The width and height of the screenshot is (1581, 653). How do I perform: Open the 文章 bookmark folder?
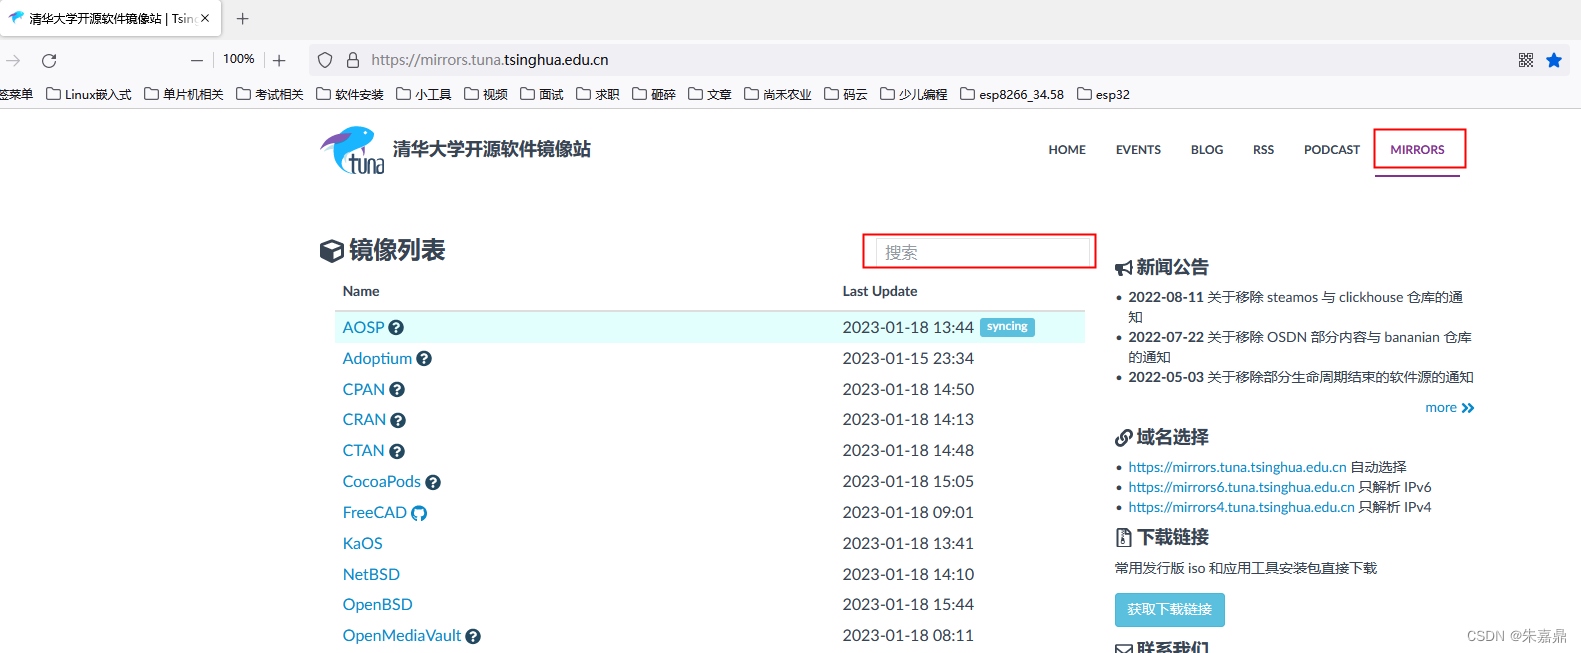click(710, 94)
